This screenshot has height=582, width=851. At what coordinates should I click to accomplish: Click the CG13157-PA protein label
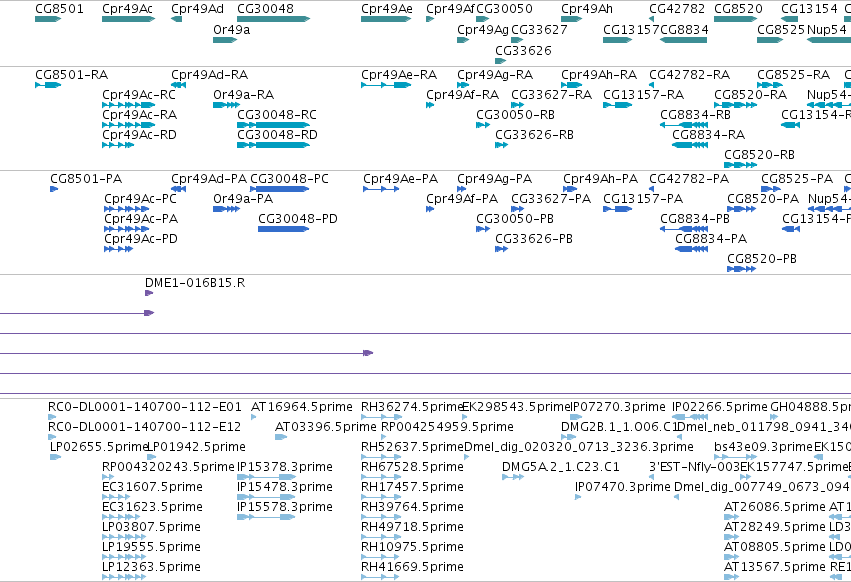643,199
